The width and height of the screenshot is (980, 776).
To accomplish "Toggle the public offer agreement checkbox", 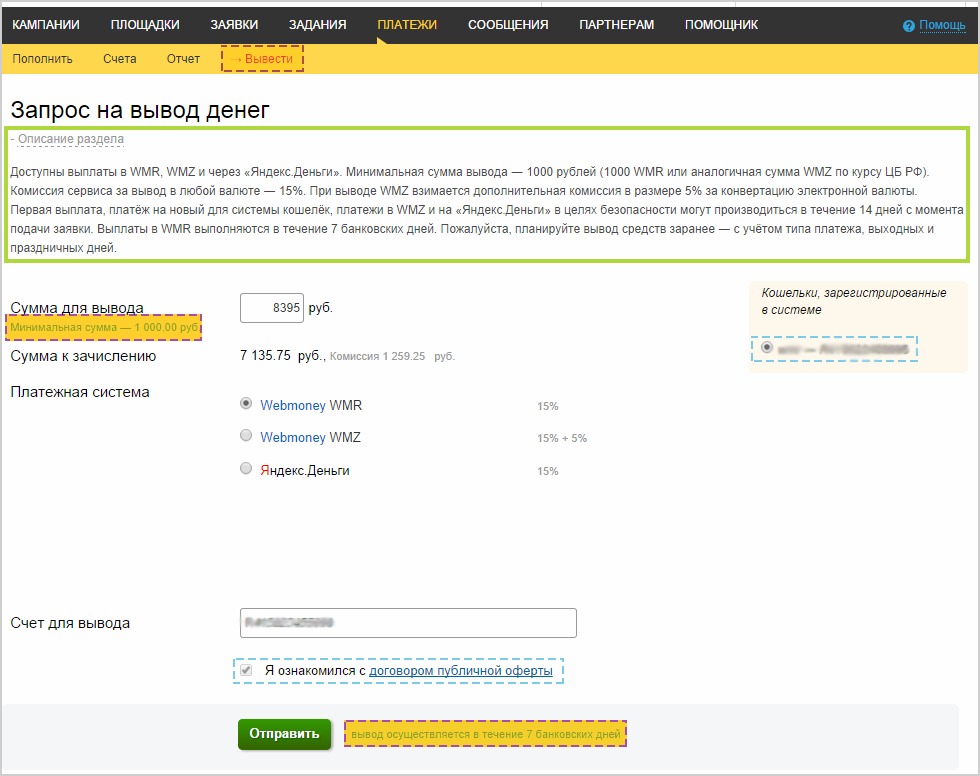I will [246, 670].
